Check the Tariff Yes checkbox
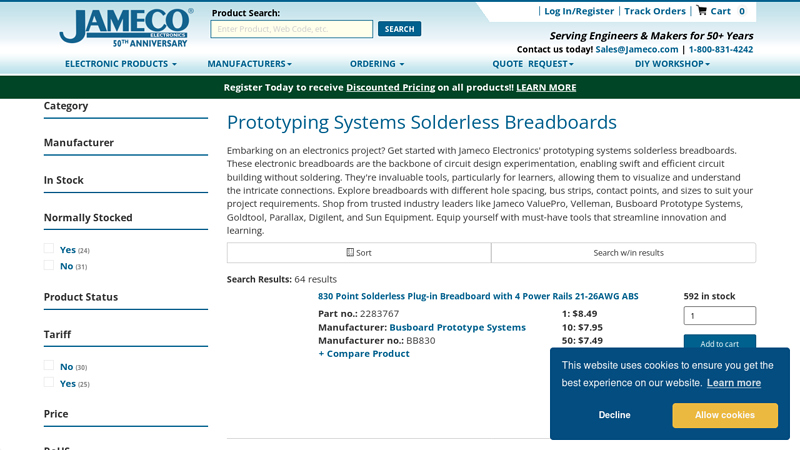This screenshot has height=450, width=800. click(x=49, y=382)
